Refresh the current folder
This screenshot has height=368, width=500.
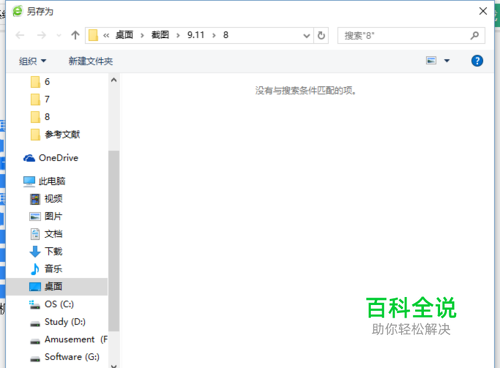pos(321,35)
